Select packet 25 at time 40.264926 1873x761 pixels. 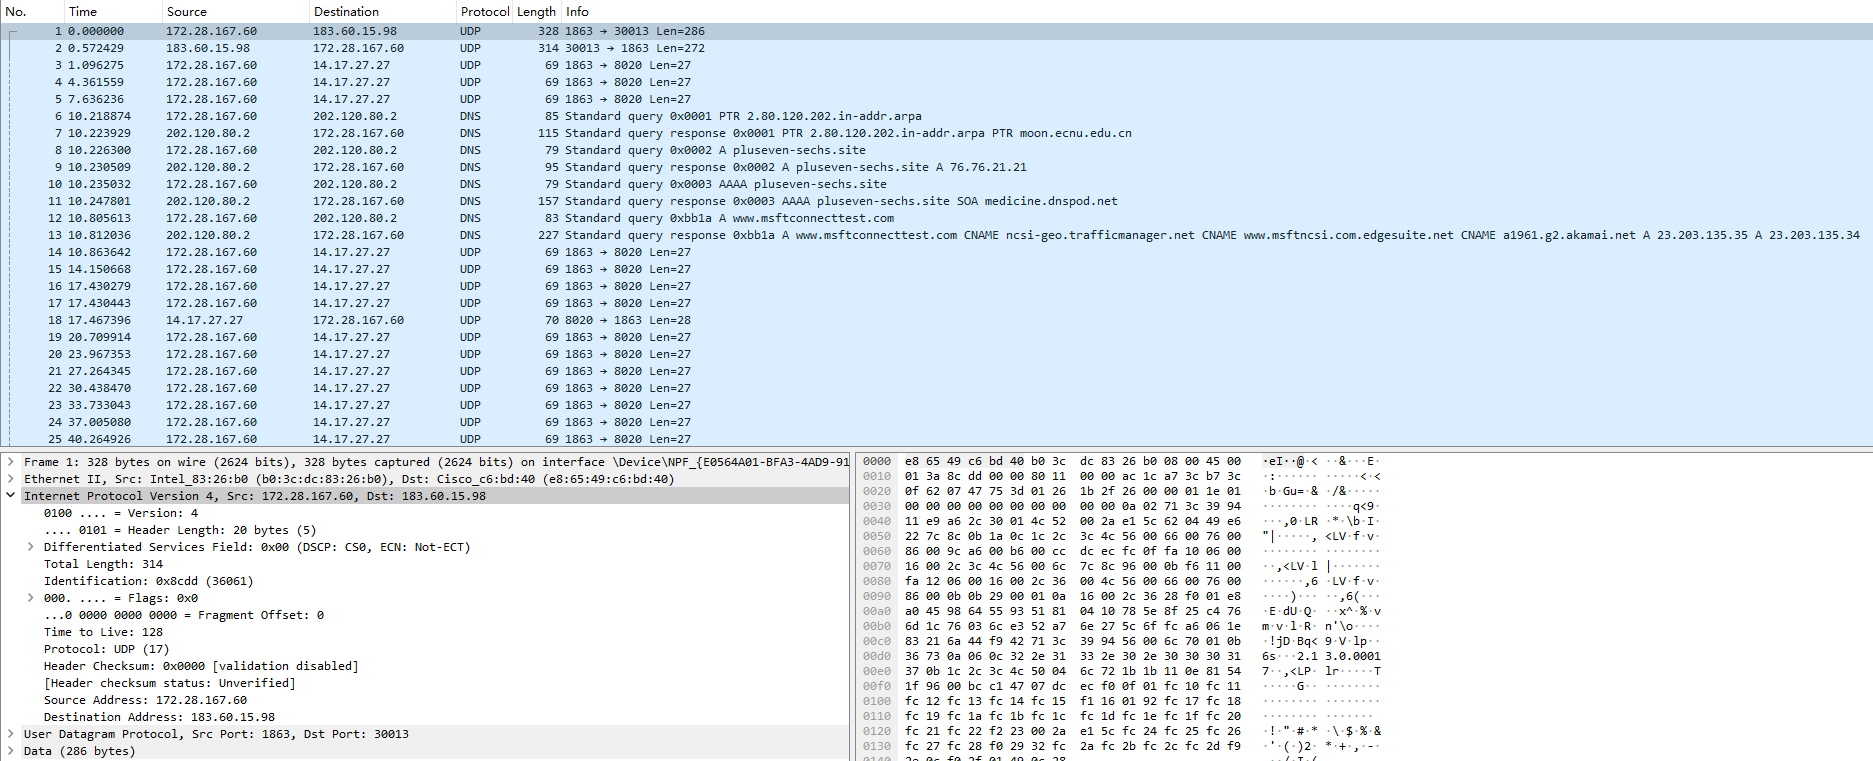point(936,439)
